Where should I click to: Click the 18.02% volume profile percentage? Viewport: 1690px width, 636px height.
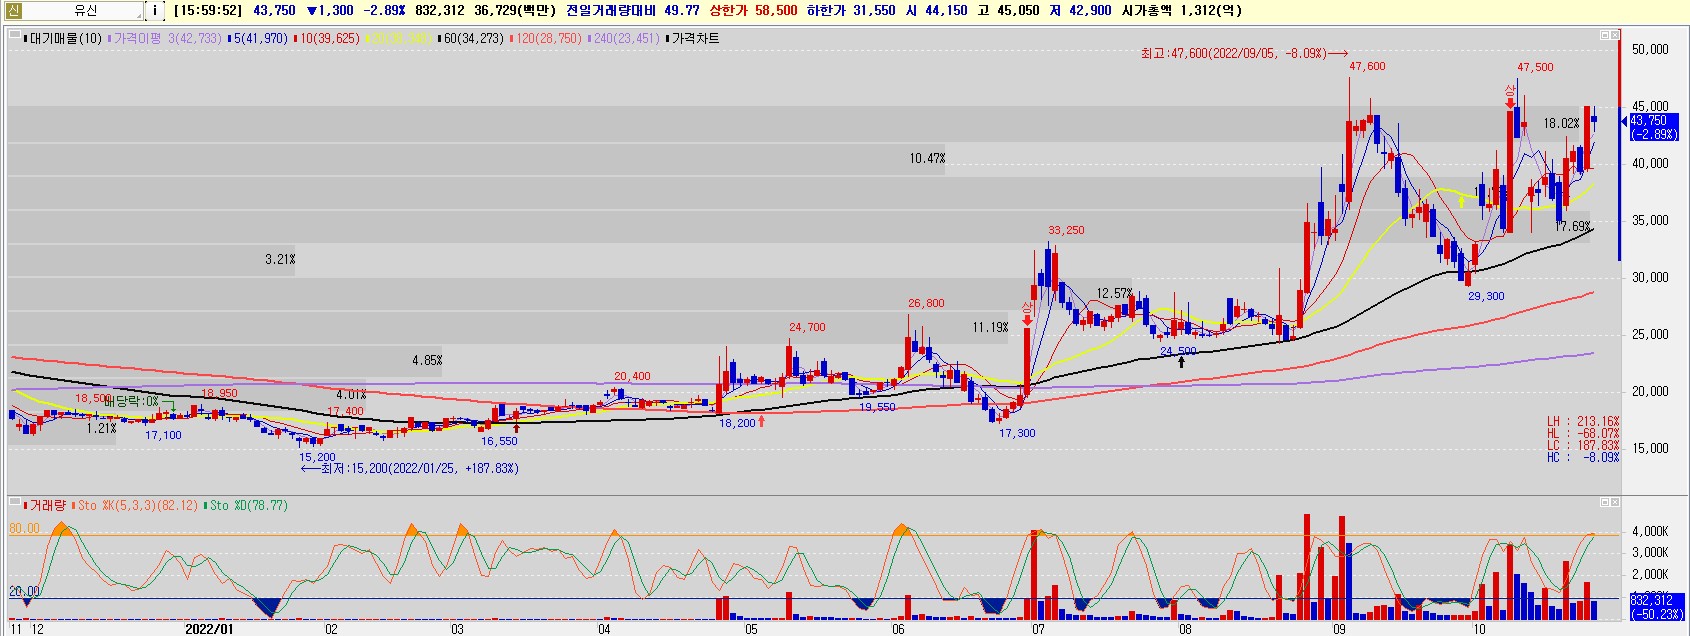coord(1561,124)
